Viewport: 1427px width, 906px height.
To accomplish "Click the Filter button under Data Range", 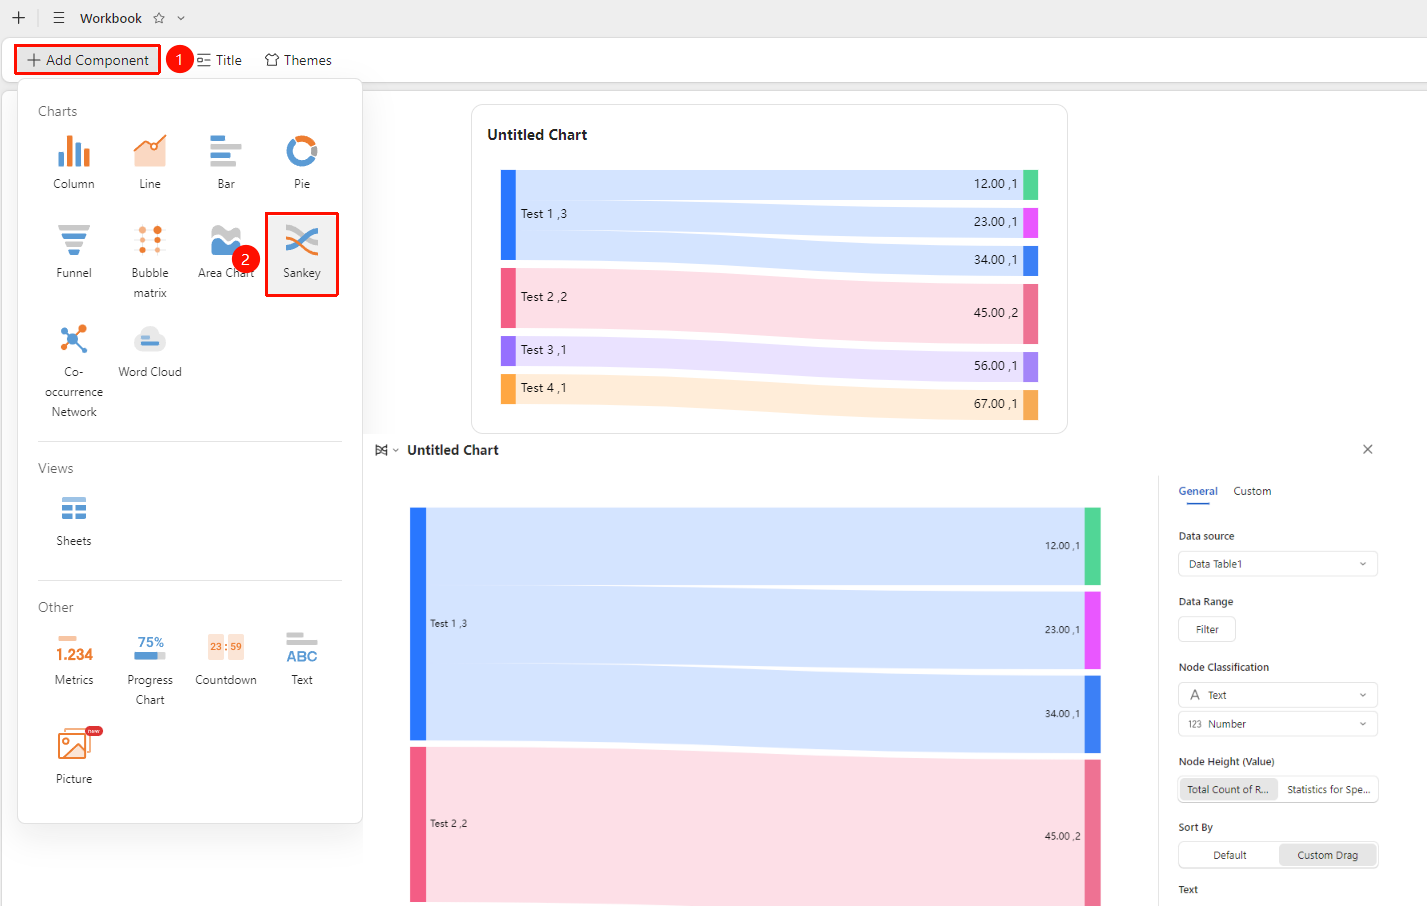I will 1207,629.
